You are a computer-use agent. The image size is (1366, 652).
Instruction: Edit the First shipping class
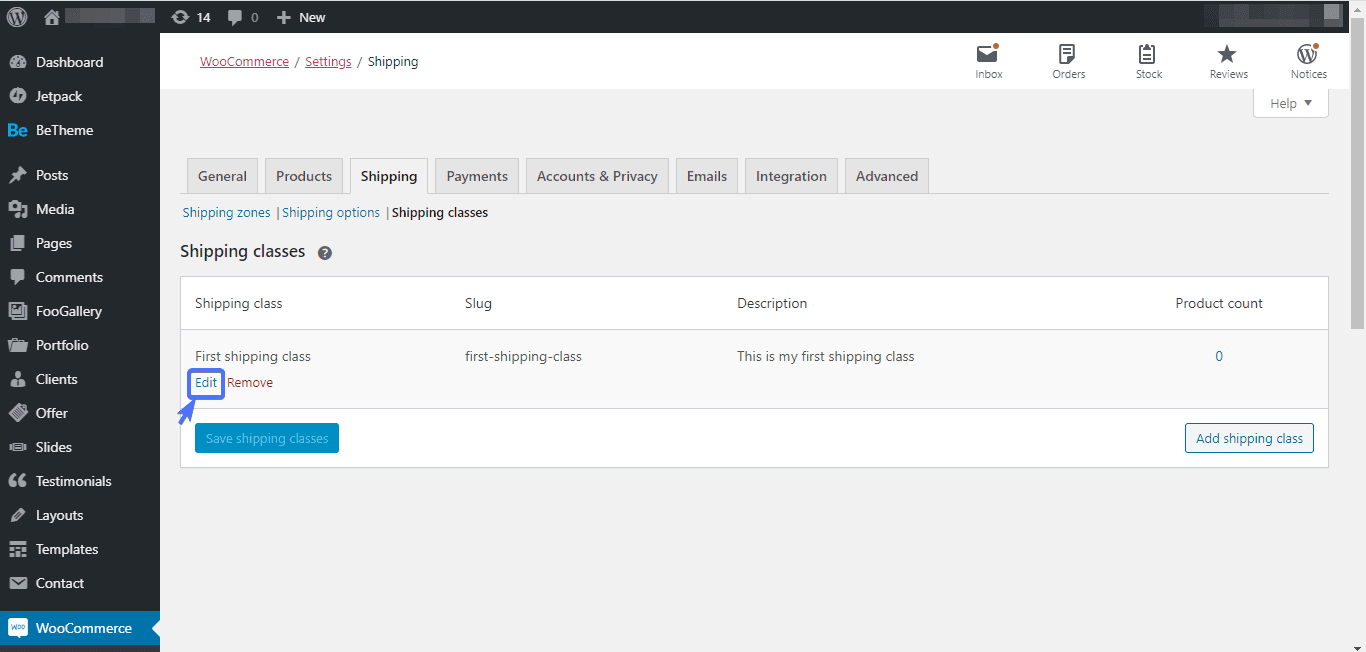[x=206, y=382]
